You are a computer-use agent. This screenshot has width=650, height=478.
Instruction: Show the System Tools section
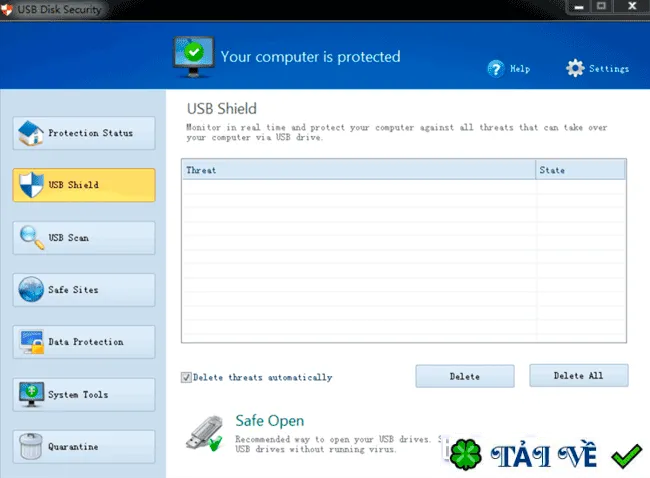tap(84, 394)
